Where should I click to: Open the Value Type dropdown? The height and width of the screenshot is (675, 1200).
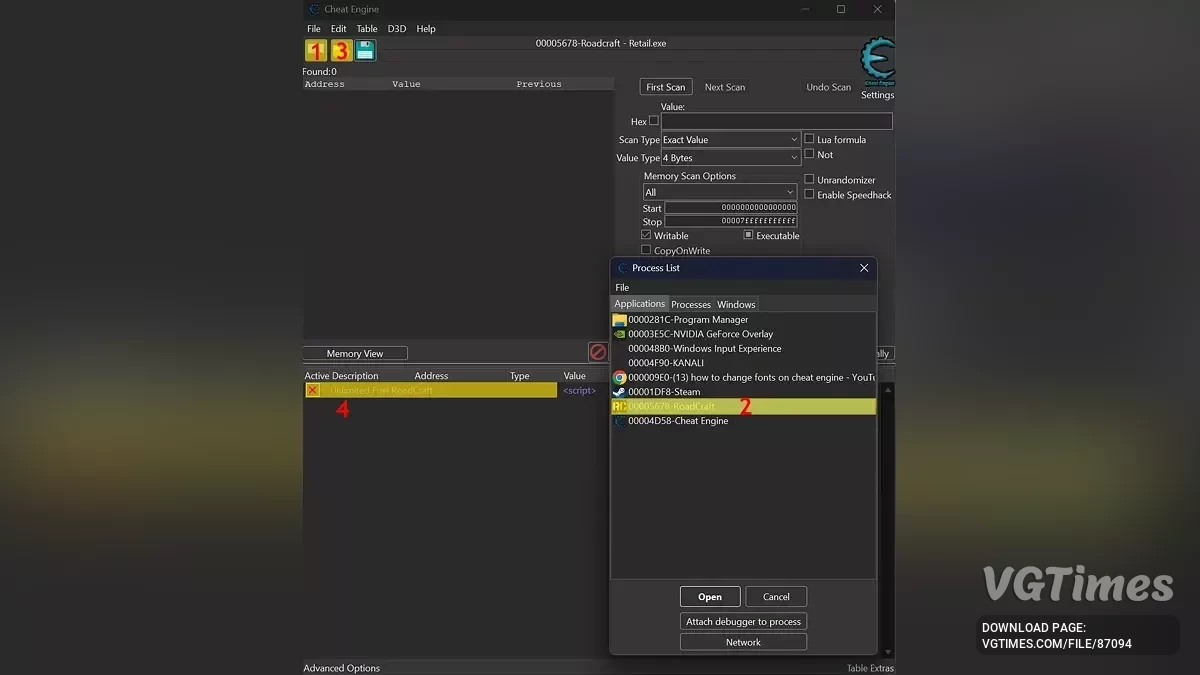[x=731, y=158]
